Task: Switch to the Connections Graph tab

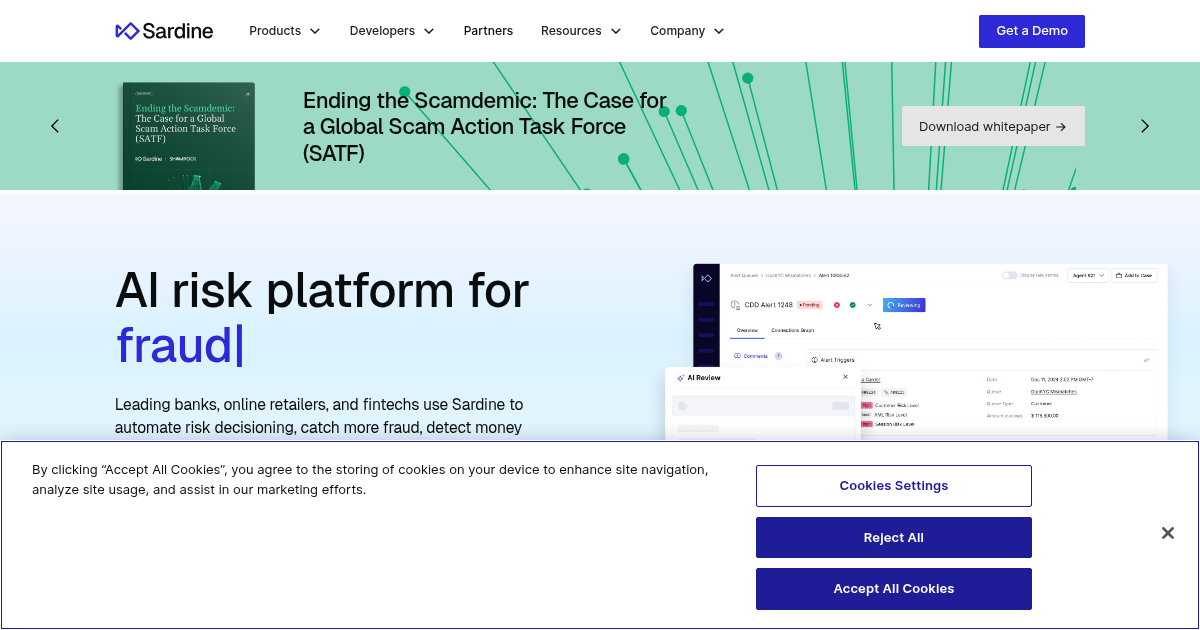Action: tap(793, 330)
